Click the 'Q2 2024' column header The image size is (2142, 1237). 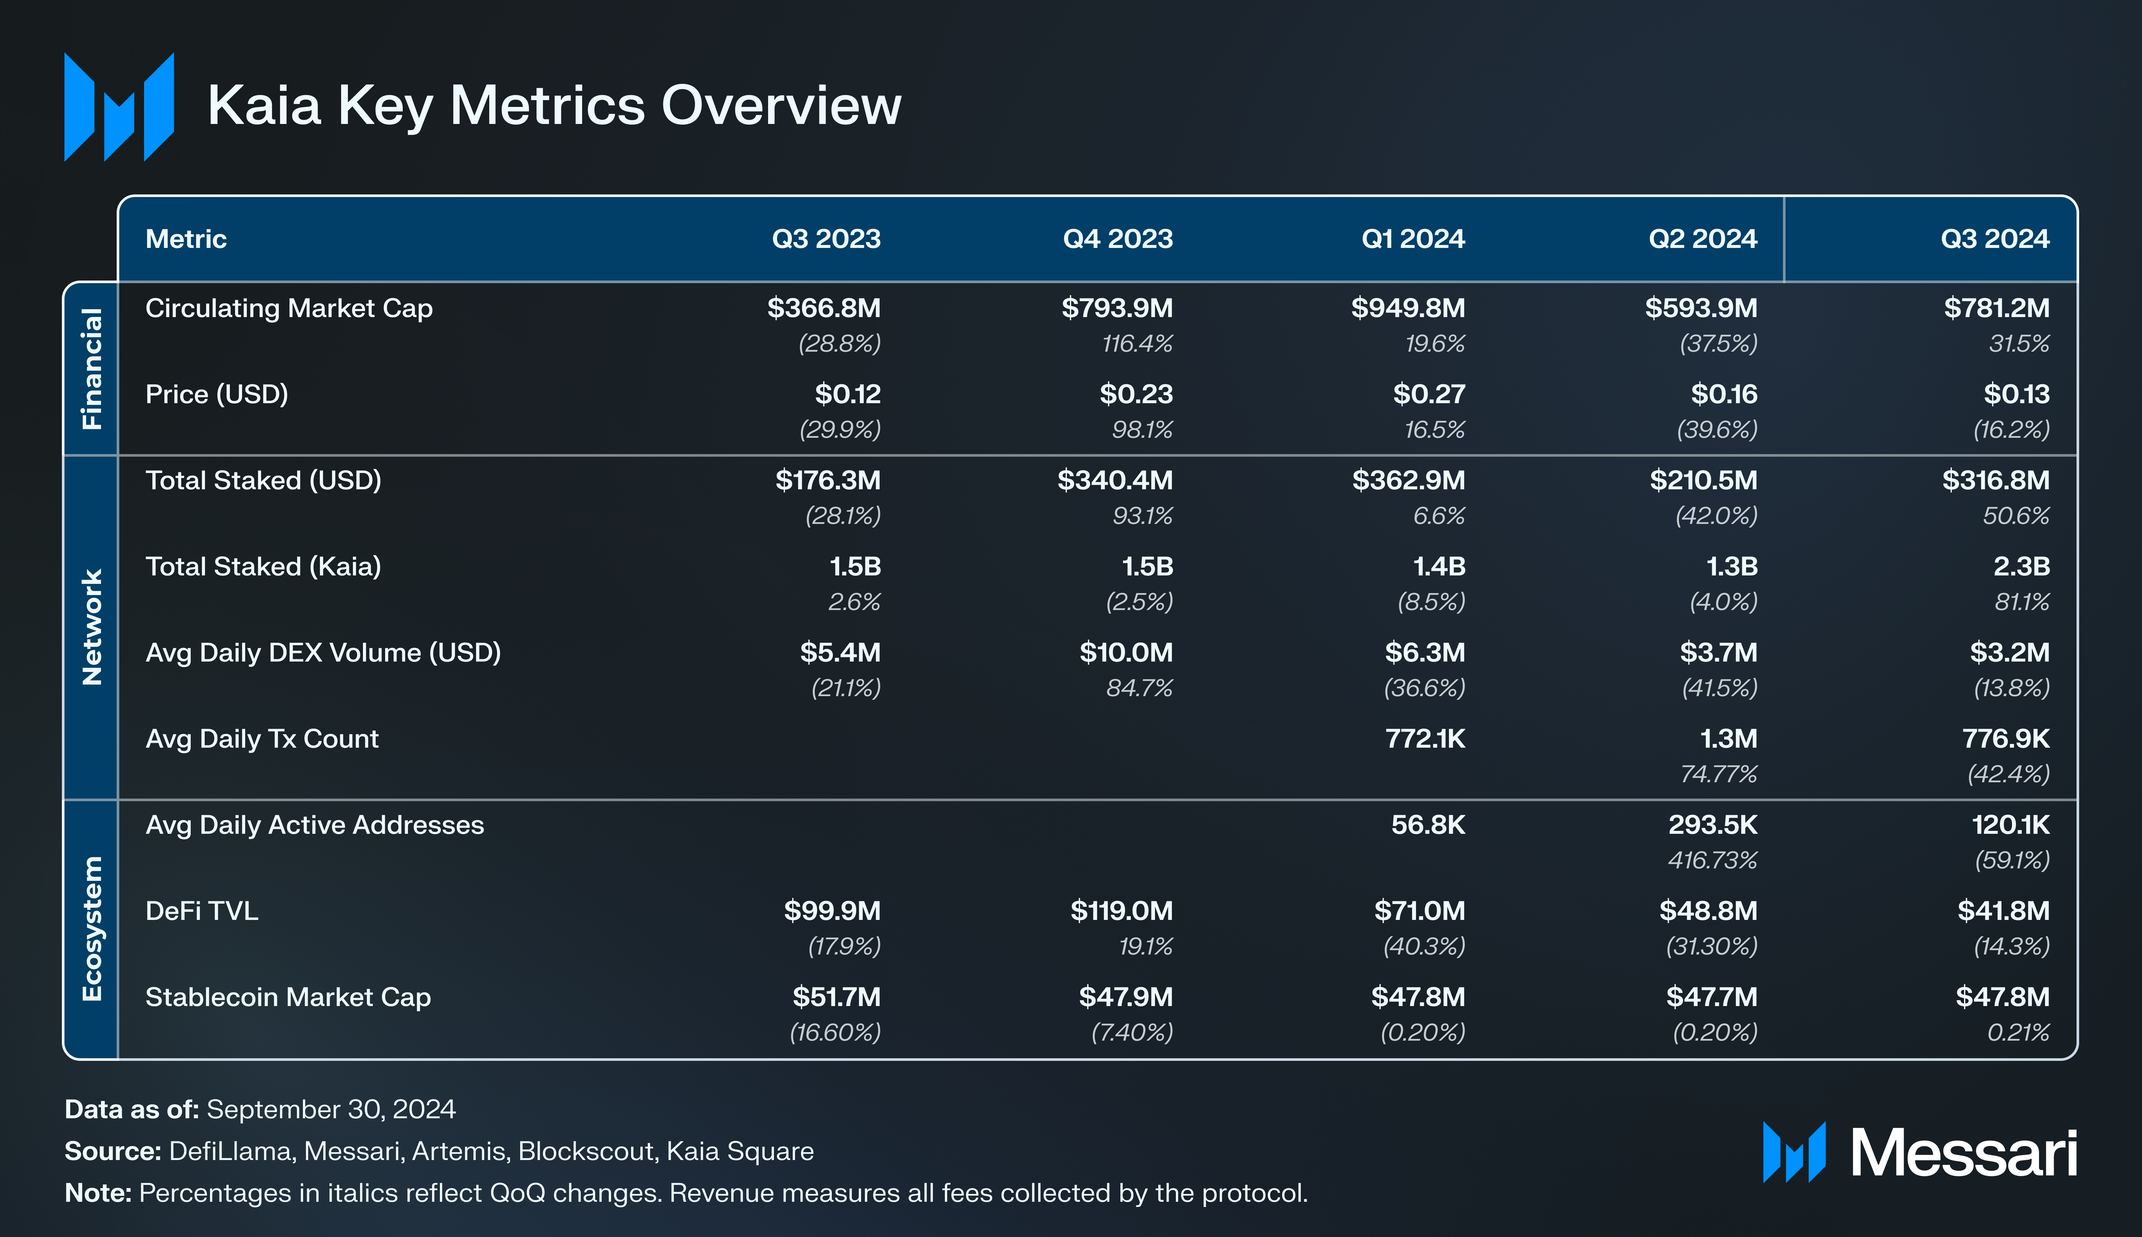(1703, 239)
